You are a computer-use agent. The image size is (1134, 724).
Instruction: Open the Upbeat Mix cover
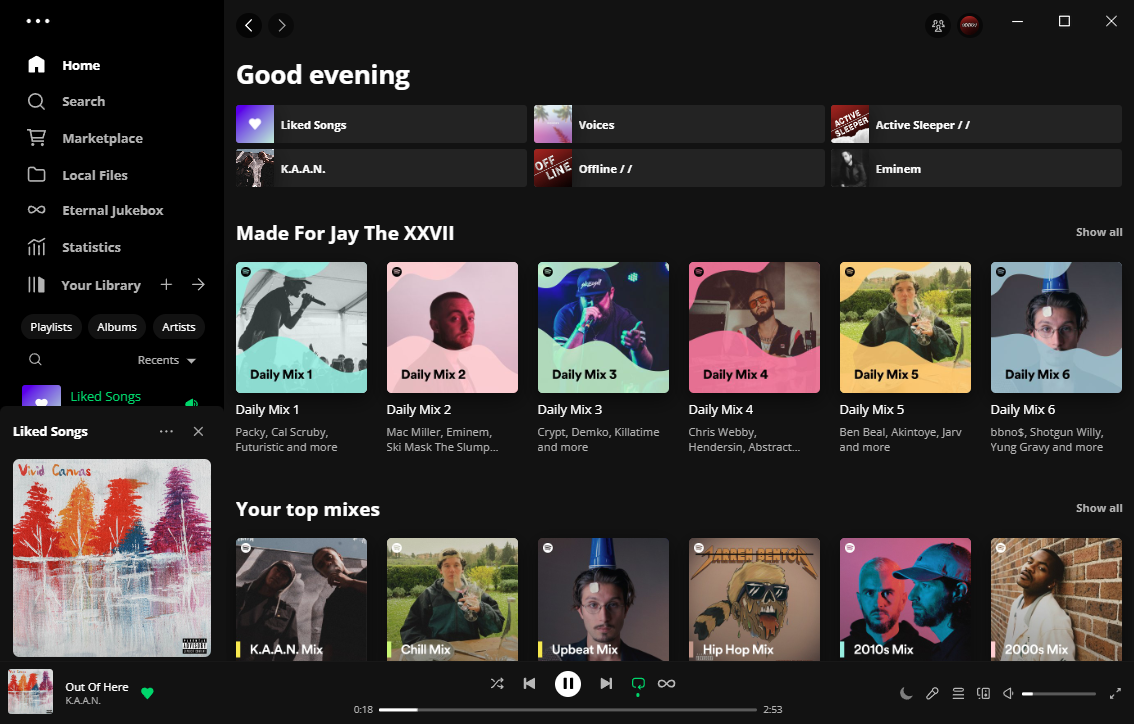[603, 599]
